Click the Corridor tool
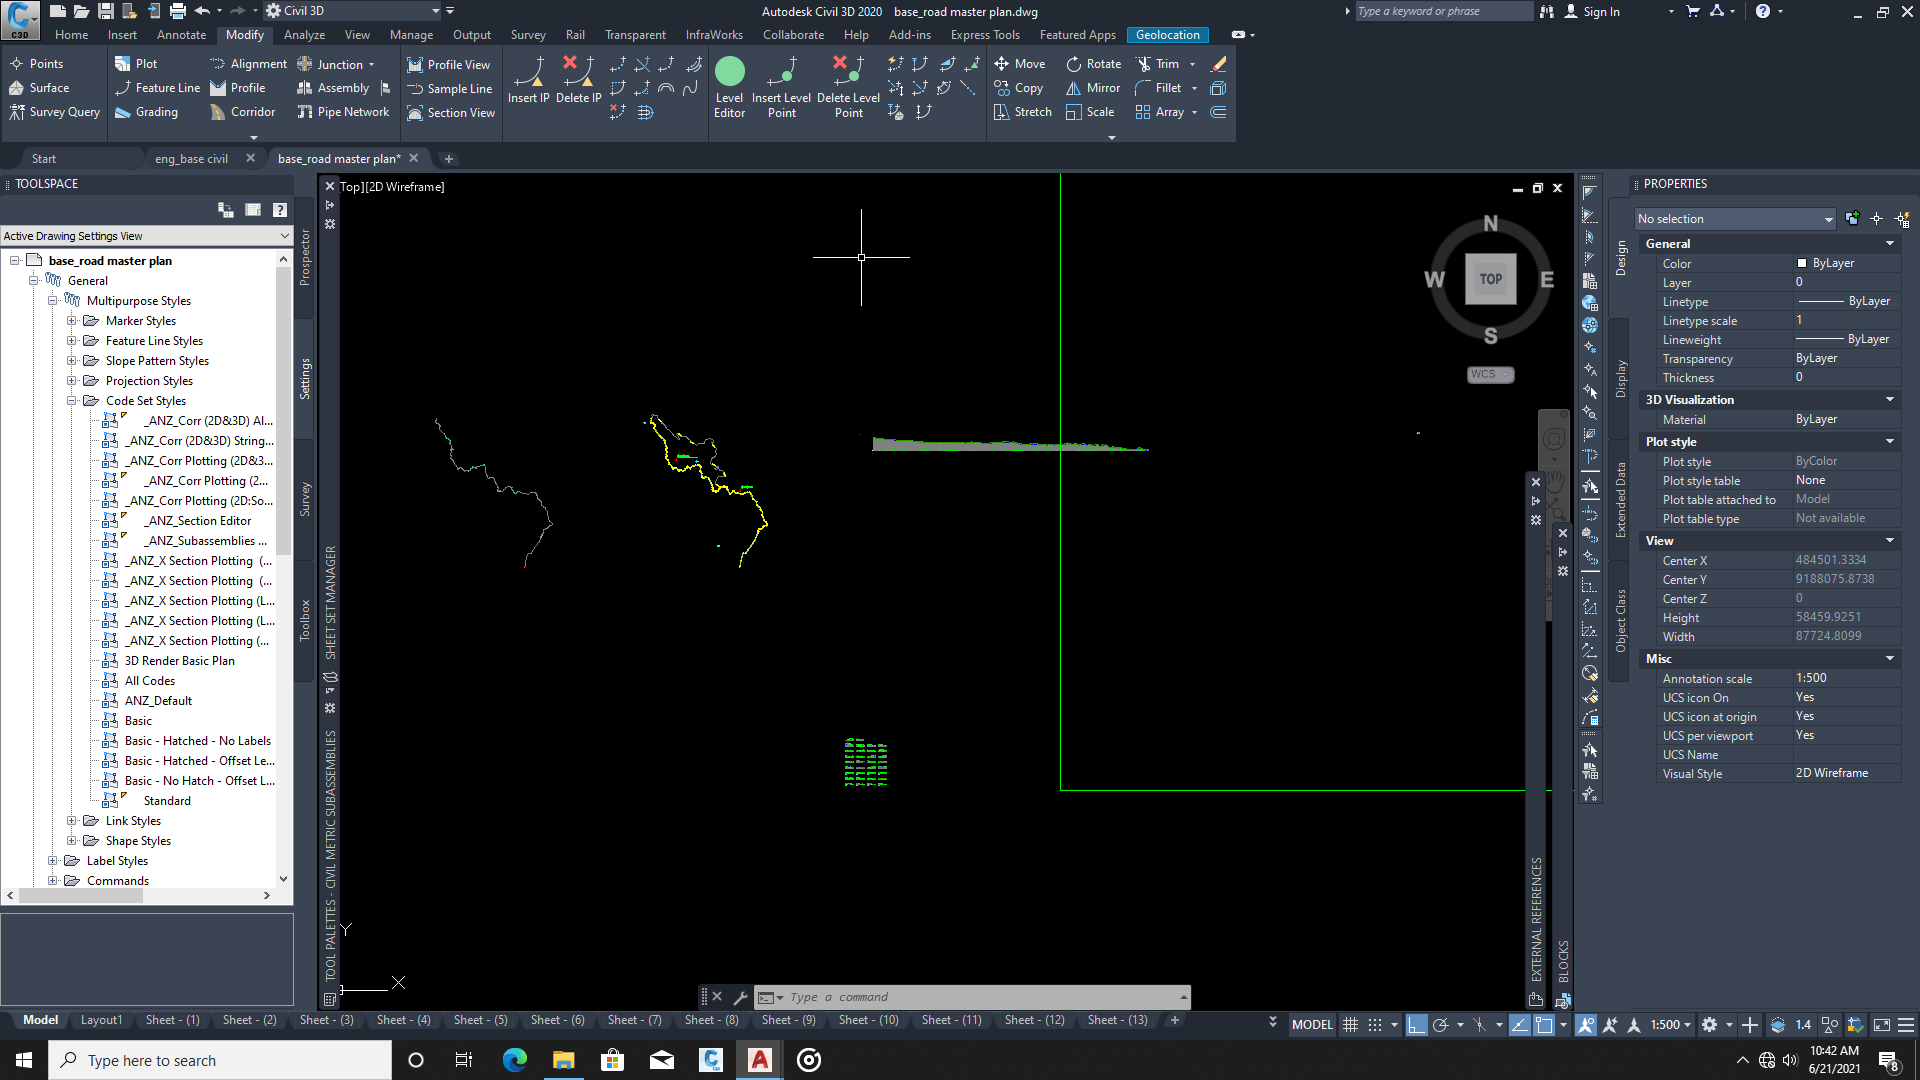Image resolution: width=1920 pixels, height=1080 pixels. pos(242,112)
